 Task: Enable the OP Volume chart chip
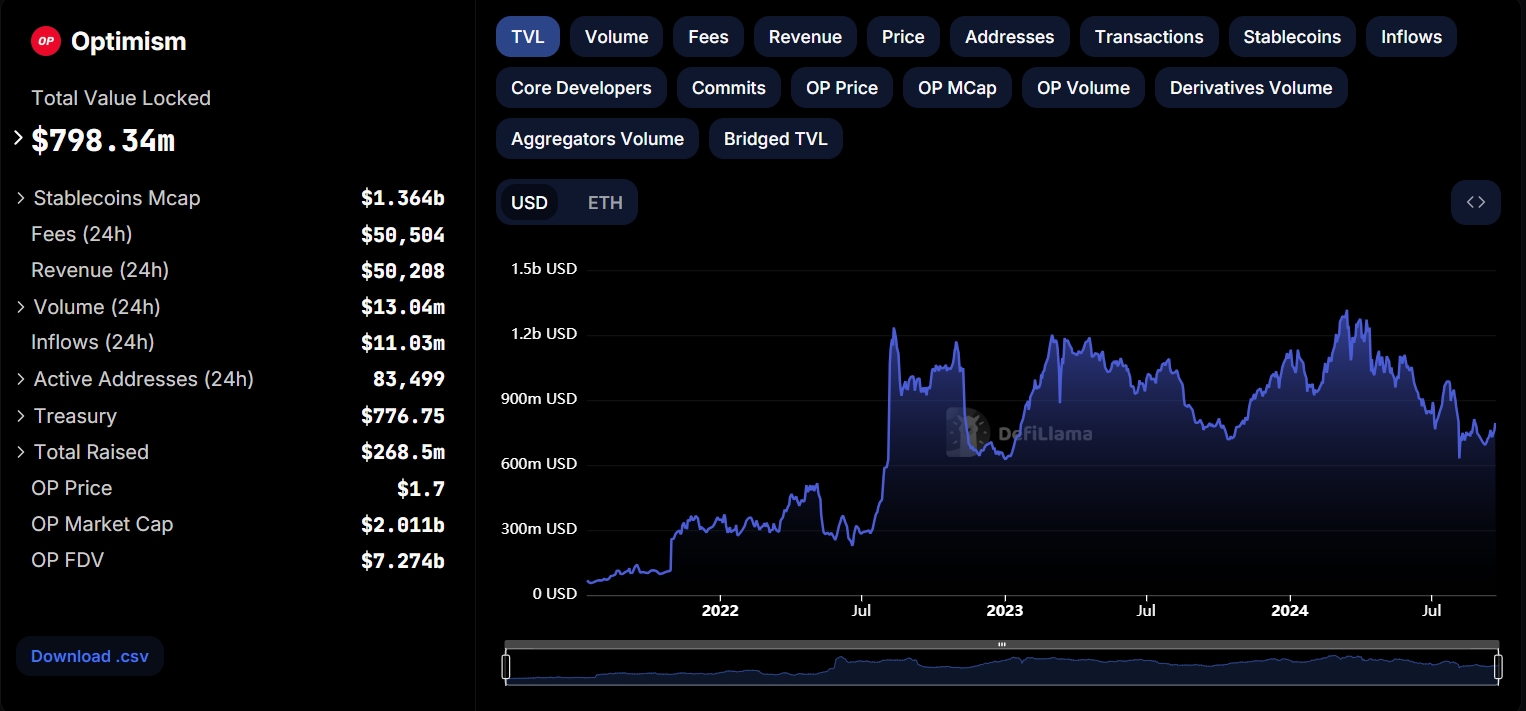point(1083,88)
